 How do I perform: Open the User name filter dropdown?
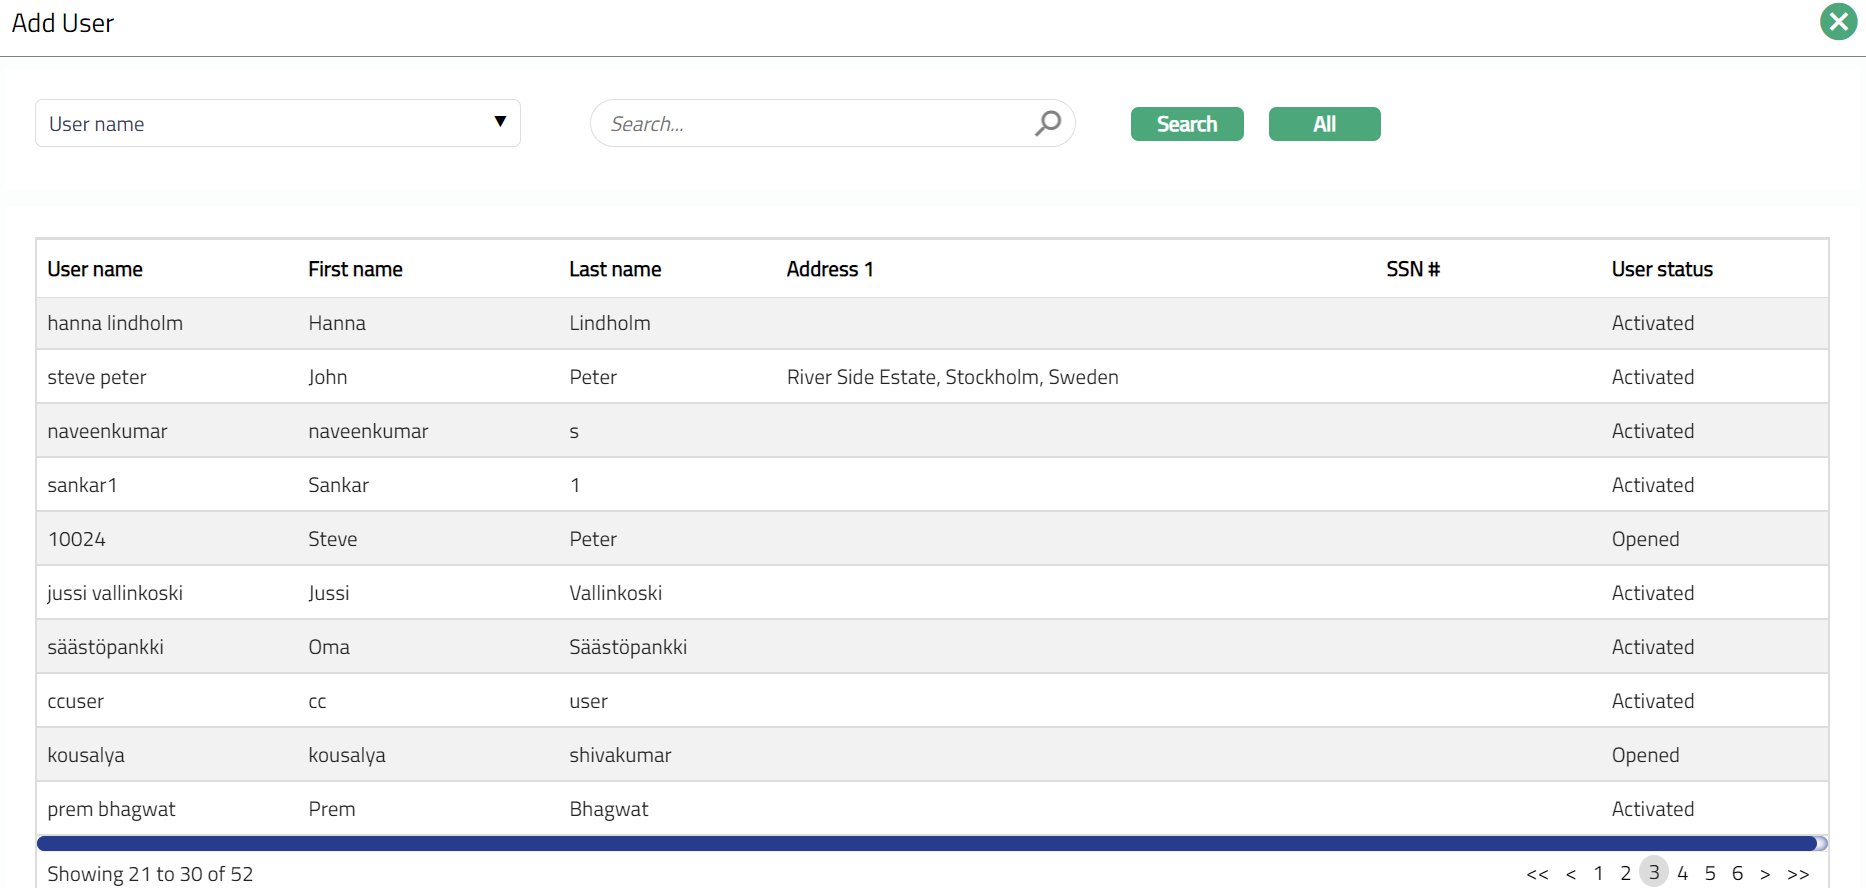click(278, 123)
